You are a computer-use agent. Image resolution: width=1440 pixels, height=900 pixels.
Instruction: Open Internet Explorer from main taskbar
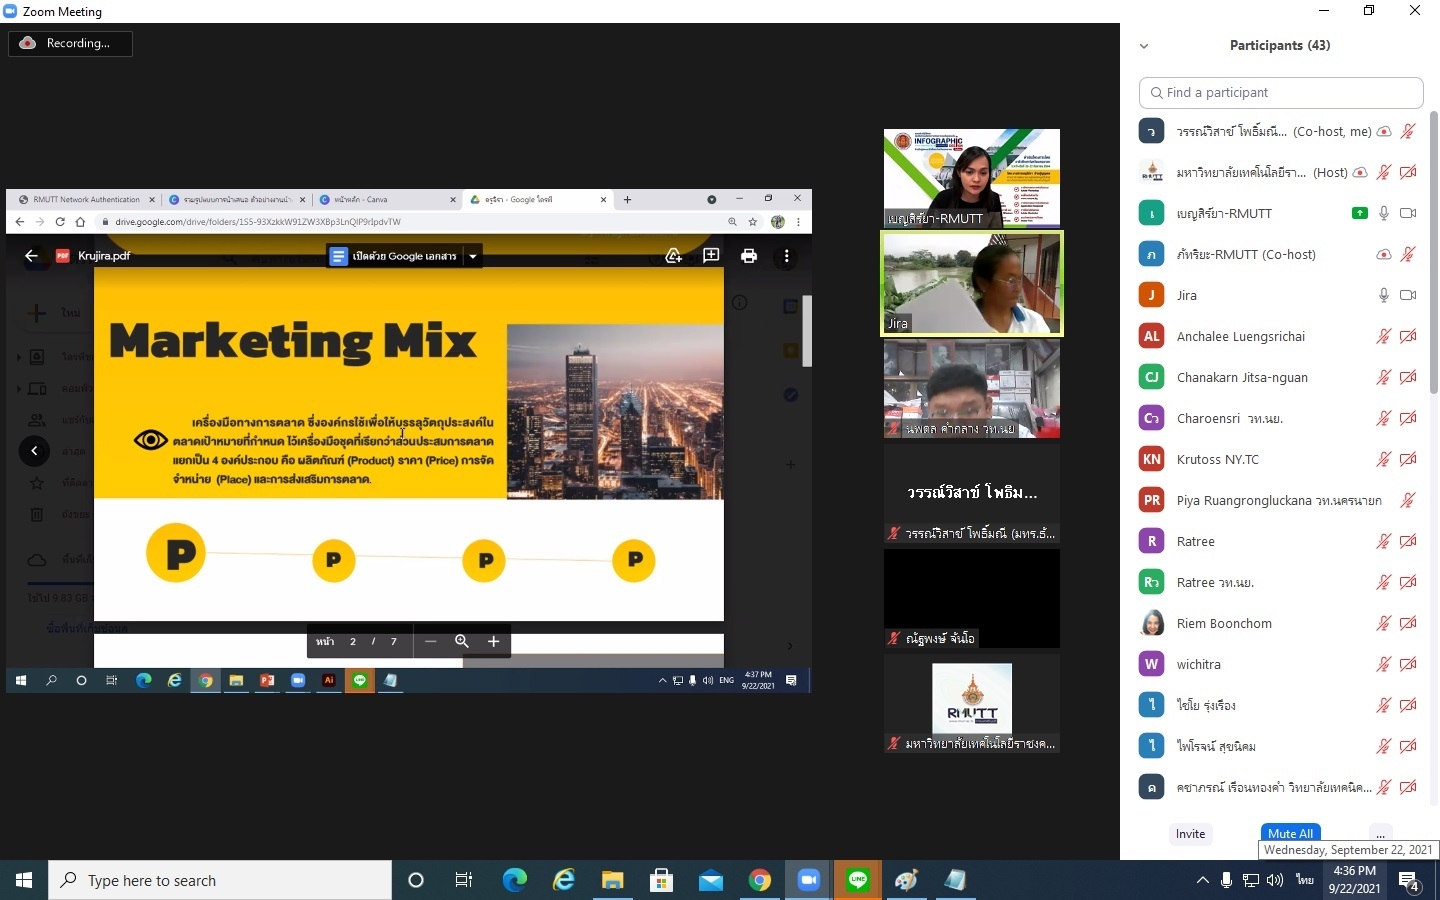pos(564,880)
